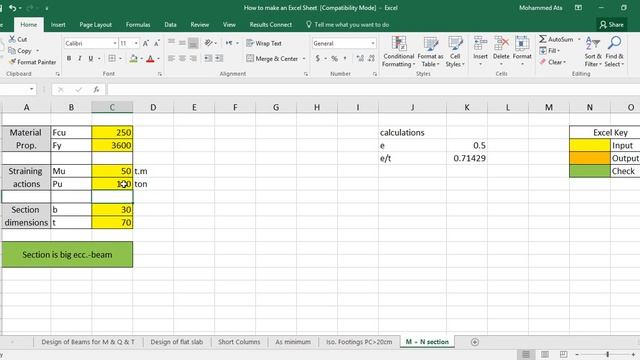This screenshot has height=360, width=640.
Task: Click Page Layout view button in status bar
Action: [x=544, y=354]
